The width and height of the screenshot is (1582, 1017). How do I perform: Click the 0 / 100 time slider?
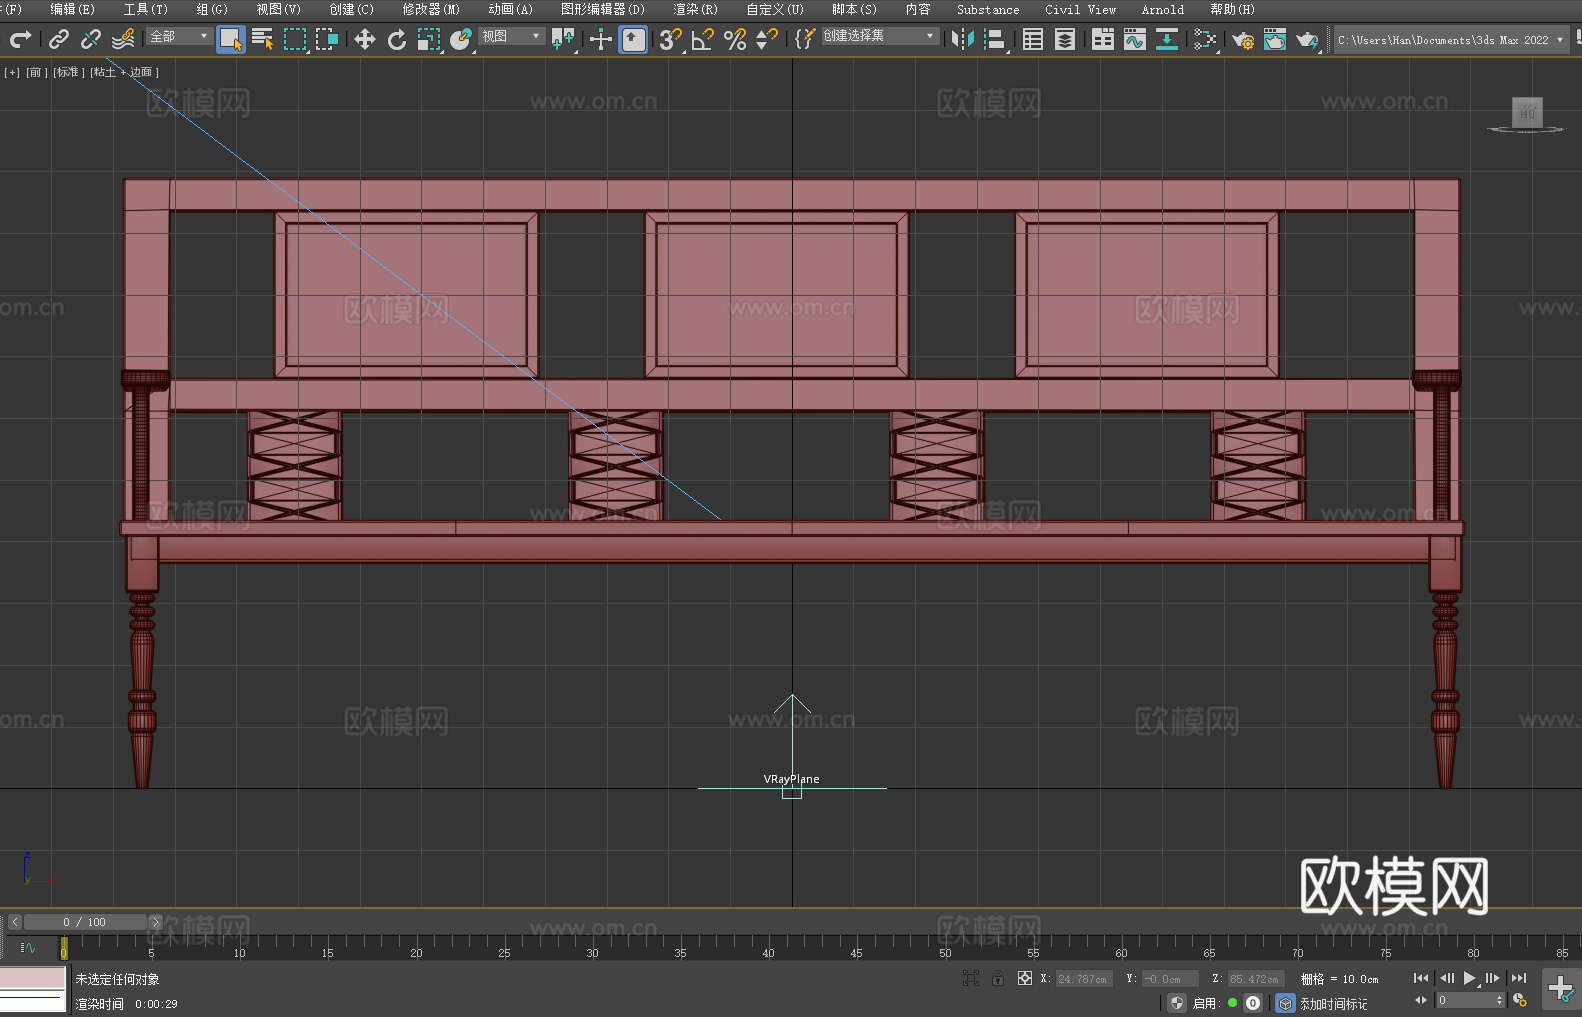point(85,922)
